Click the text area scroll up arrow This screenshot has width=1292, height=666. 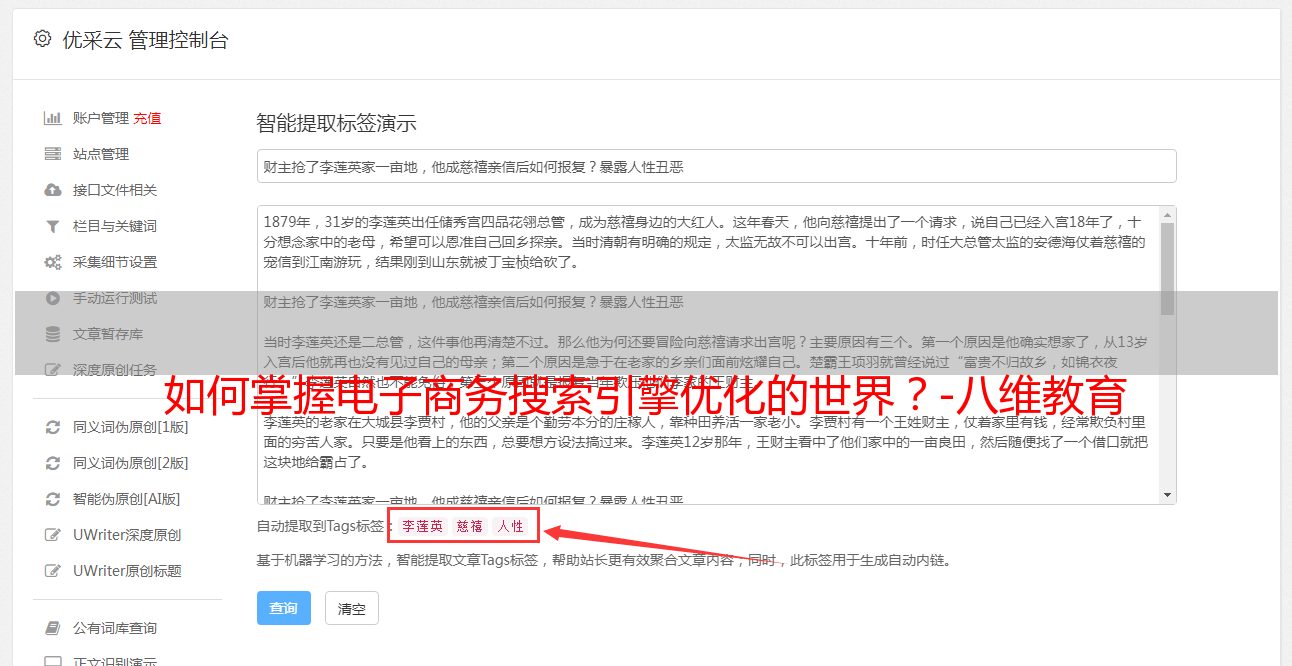tap(1167, 214)
